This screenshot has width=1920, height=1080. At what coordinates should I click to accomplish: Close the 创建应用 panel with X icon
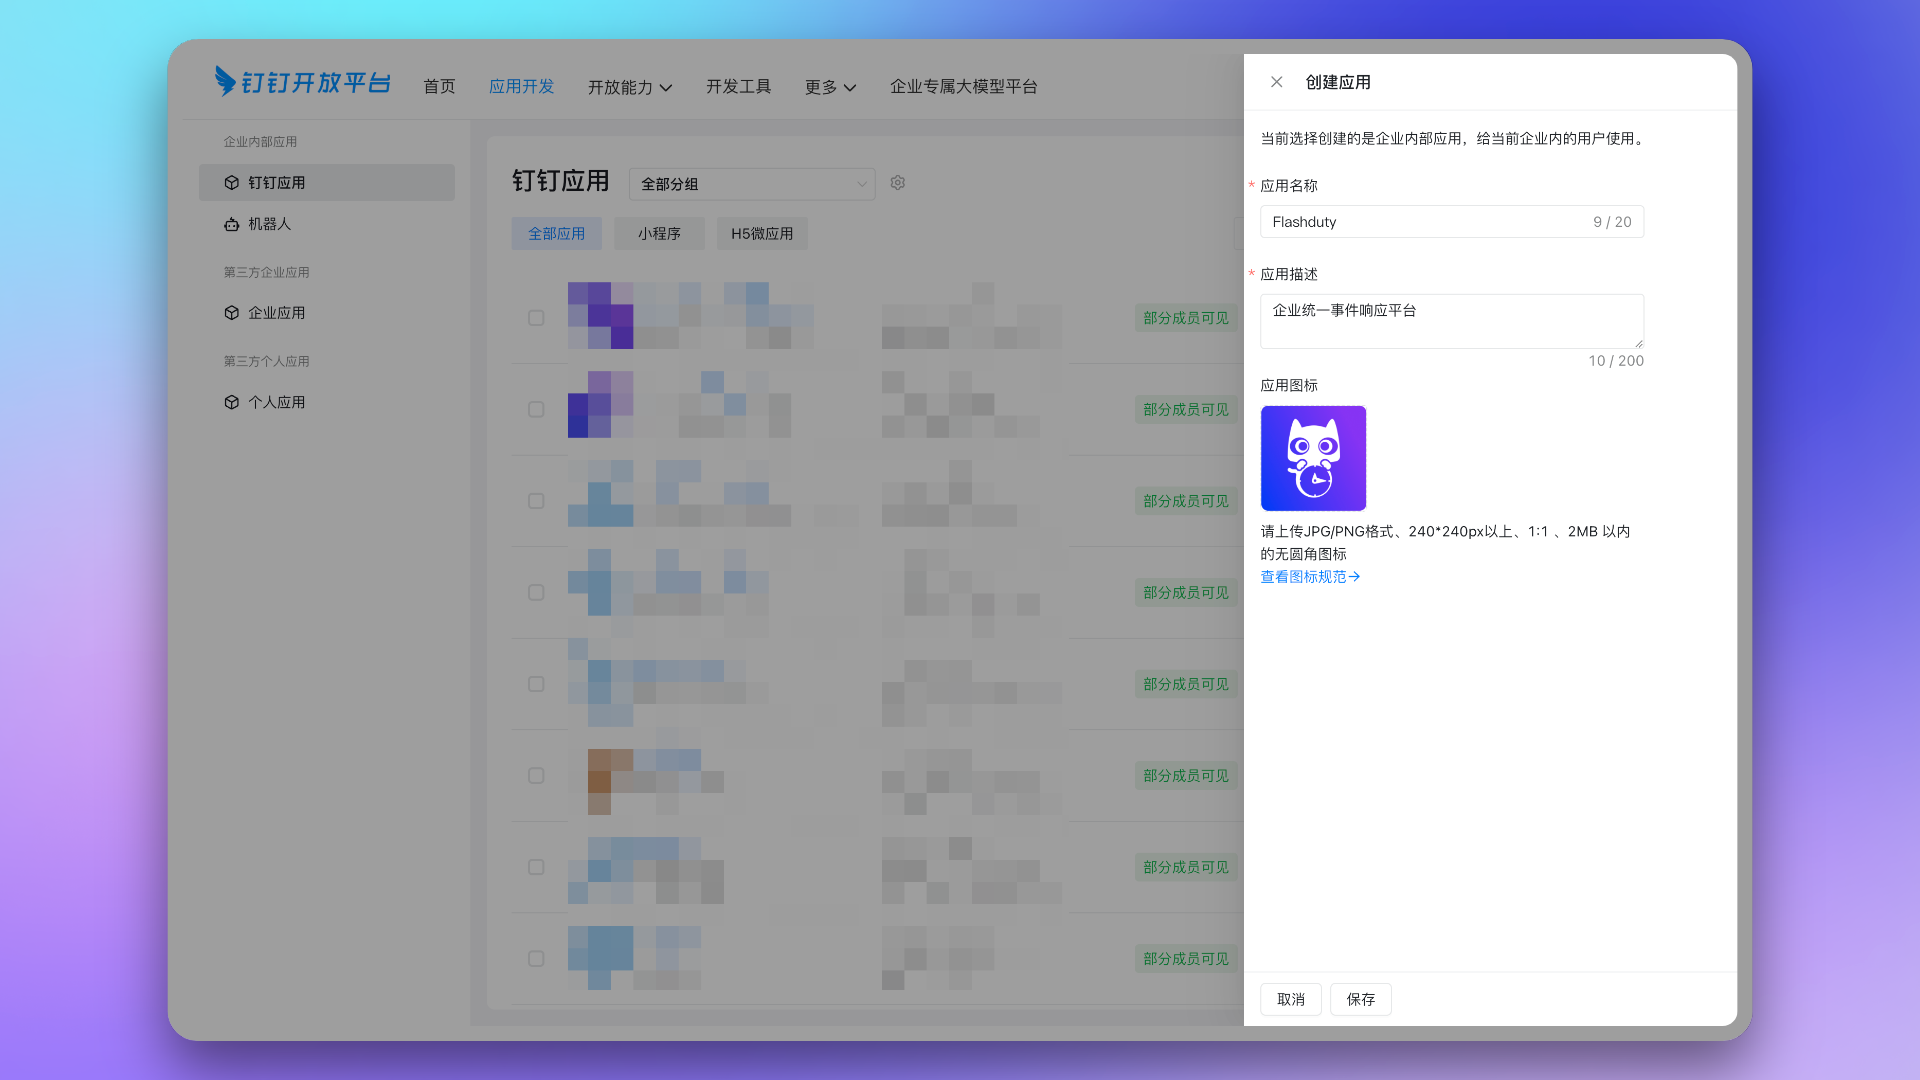click(x=1276, y=82)
